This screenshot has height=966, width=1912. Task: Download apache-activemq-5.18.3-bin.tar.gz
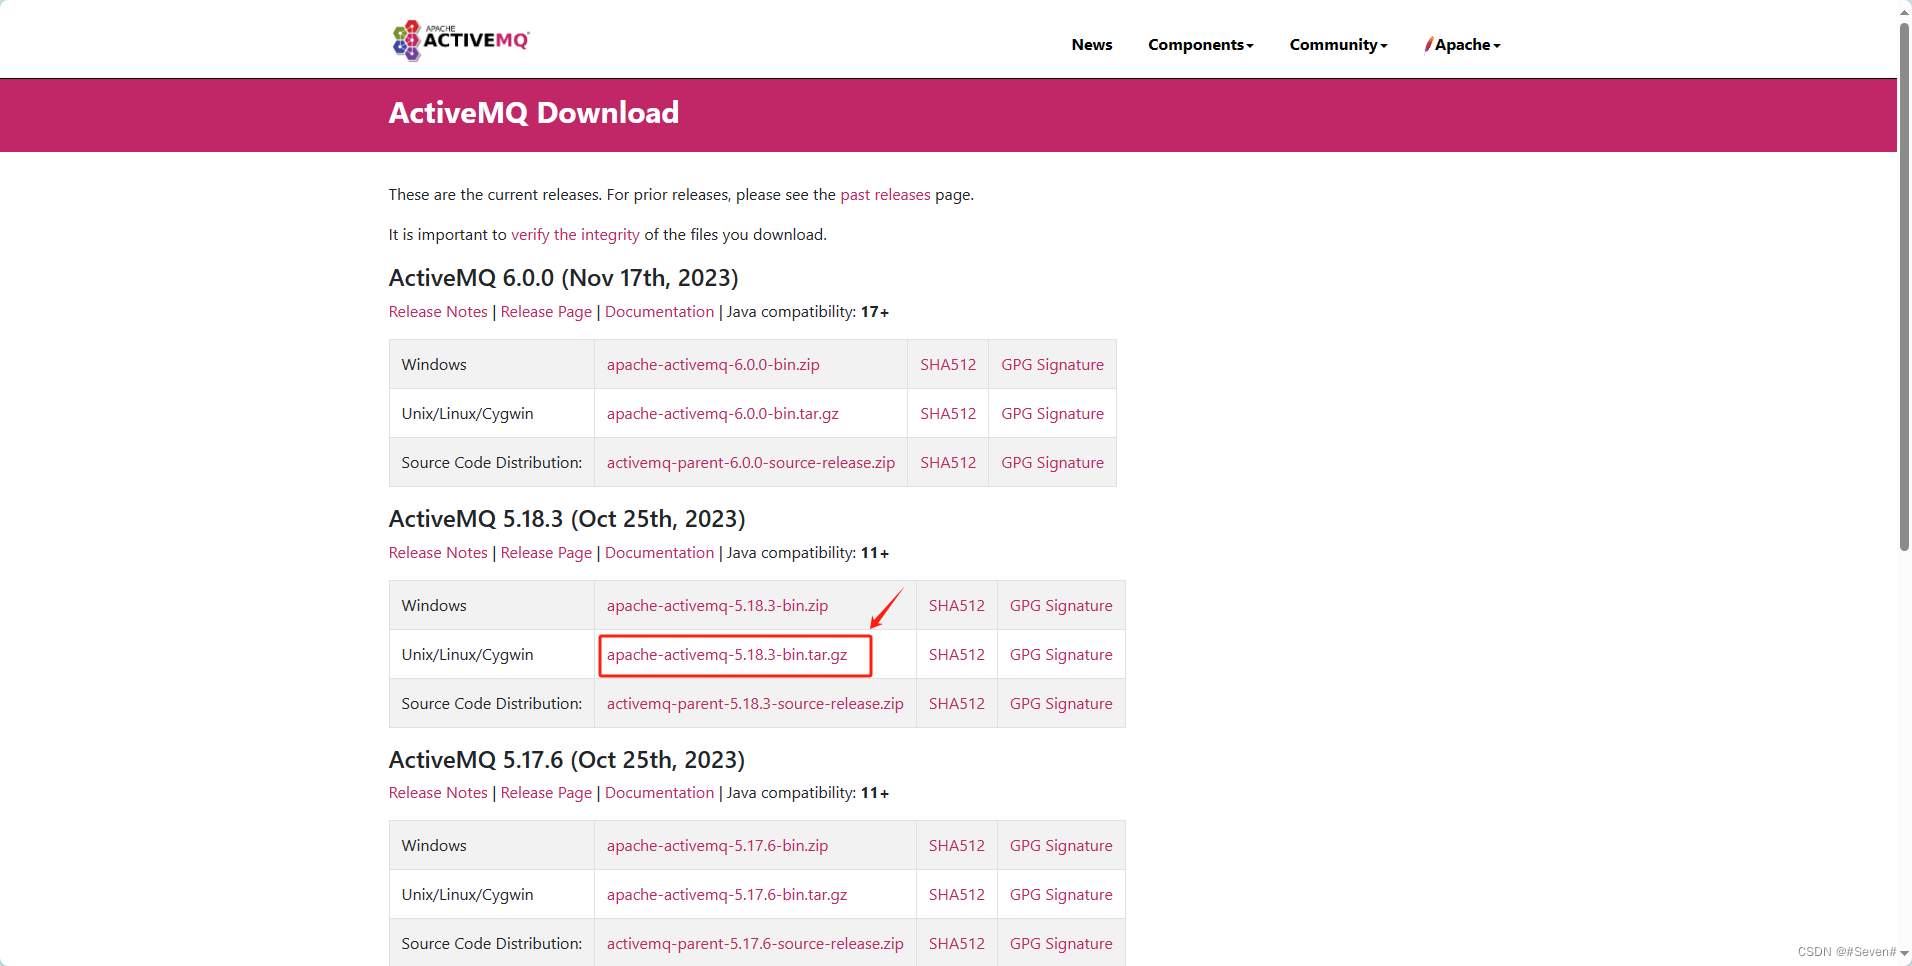pos(727,655)
